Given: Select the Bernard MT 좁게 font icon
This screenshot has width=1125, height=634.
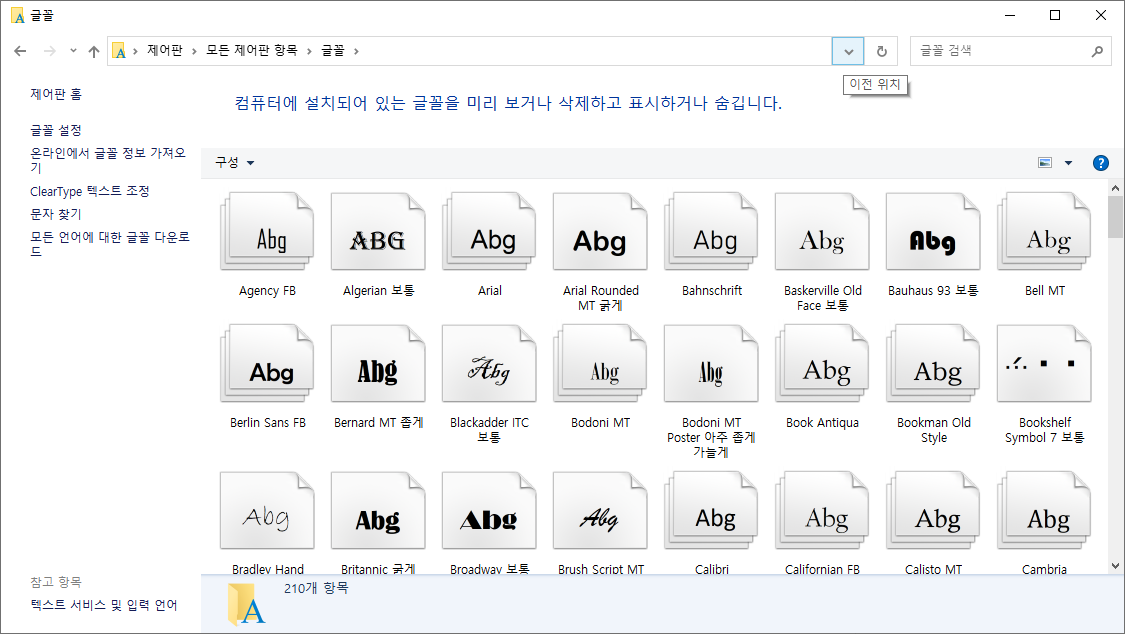Looking at the screenshot, I should 378,364.
